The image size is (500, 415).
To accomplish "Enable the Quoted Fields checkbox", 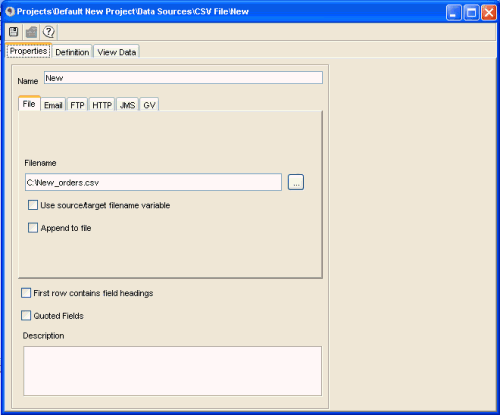I will pyautogui.click(x=26, y=315).
